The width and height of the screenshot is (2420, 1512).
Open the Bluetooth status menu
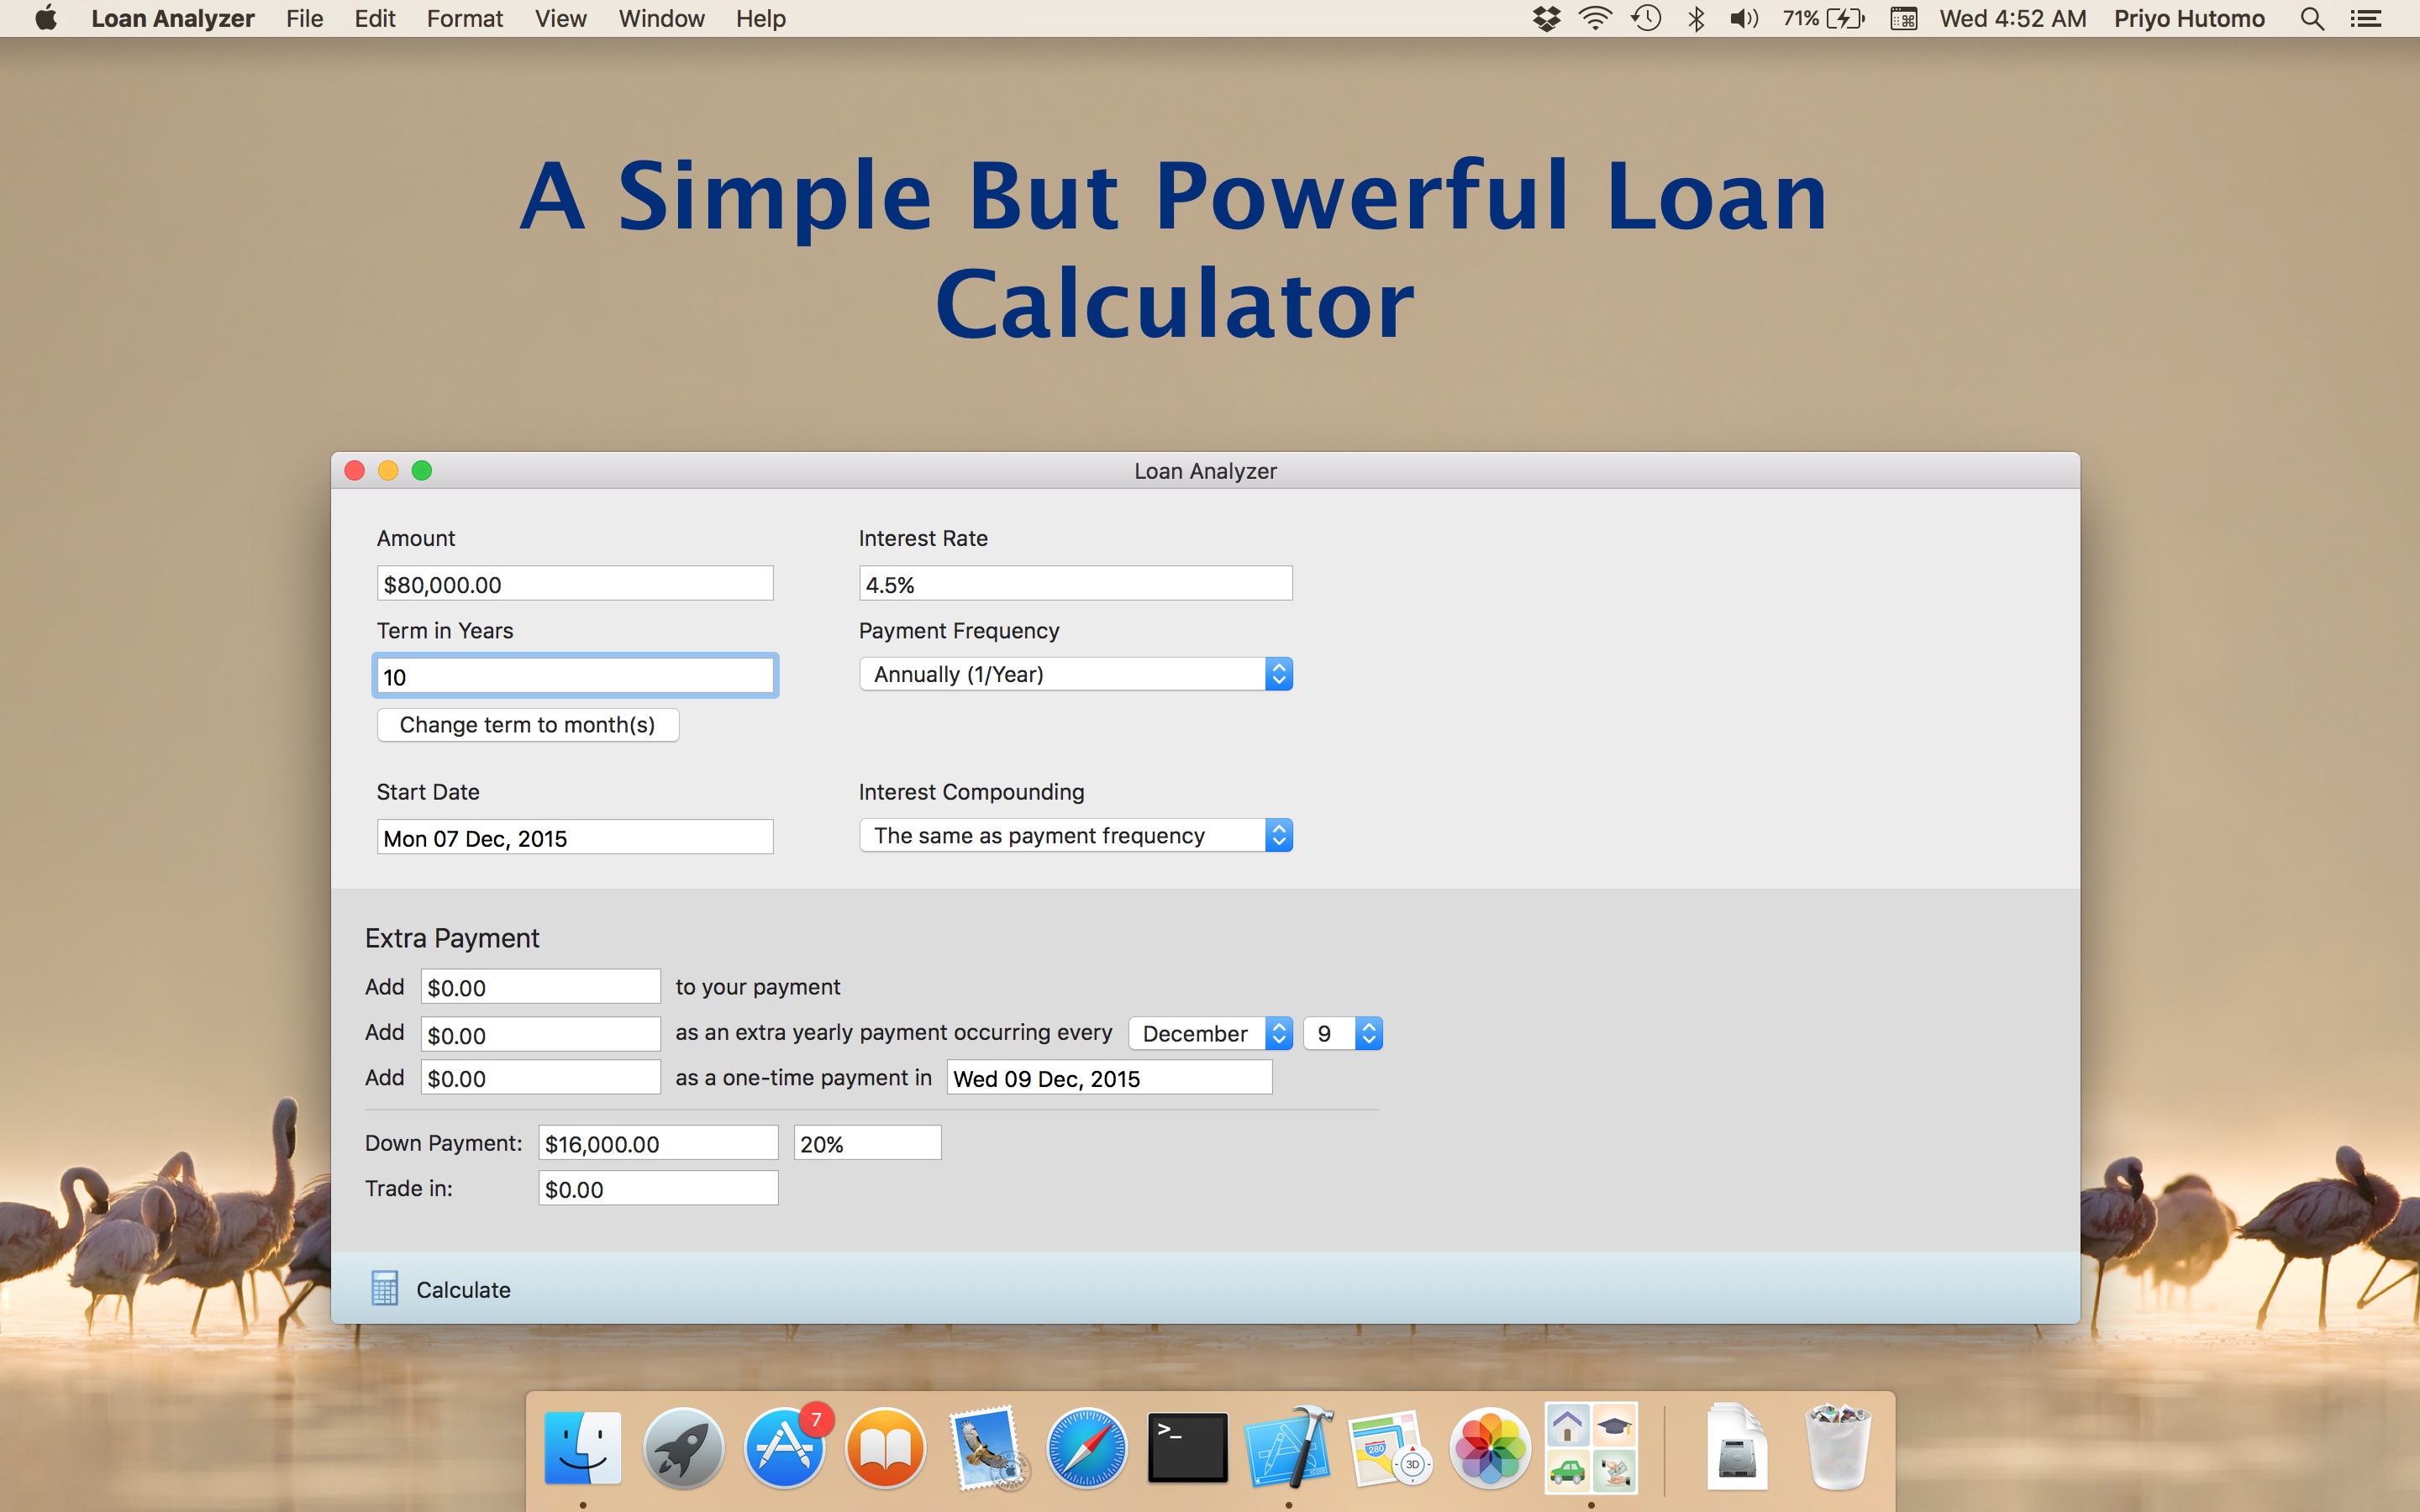click(x=1695, y=18)
